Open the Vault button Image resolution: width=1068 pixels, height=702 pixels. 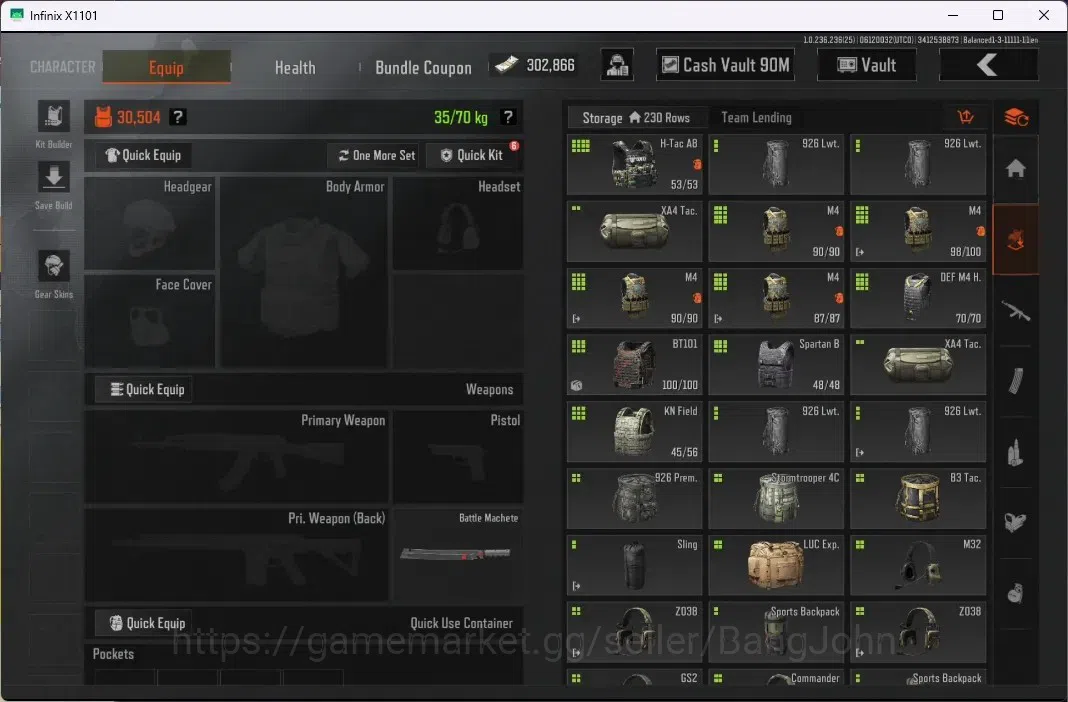tap(866, 65)
